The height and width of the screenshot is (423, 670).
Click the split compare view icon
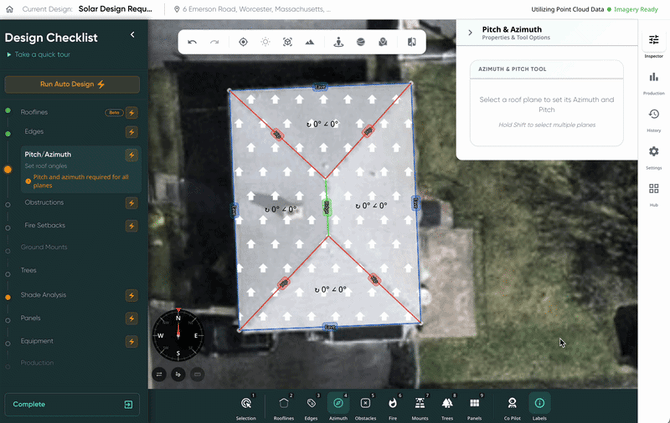coord(411,42)
